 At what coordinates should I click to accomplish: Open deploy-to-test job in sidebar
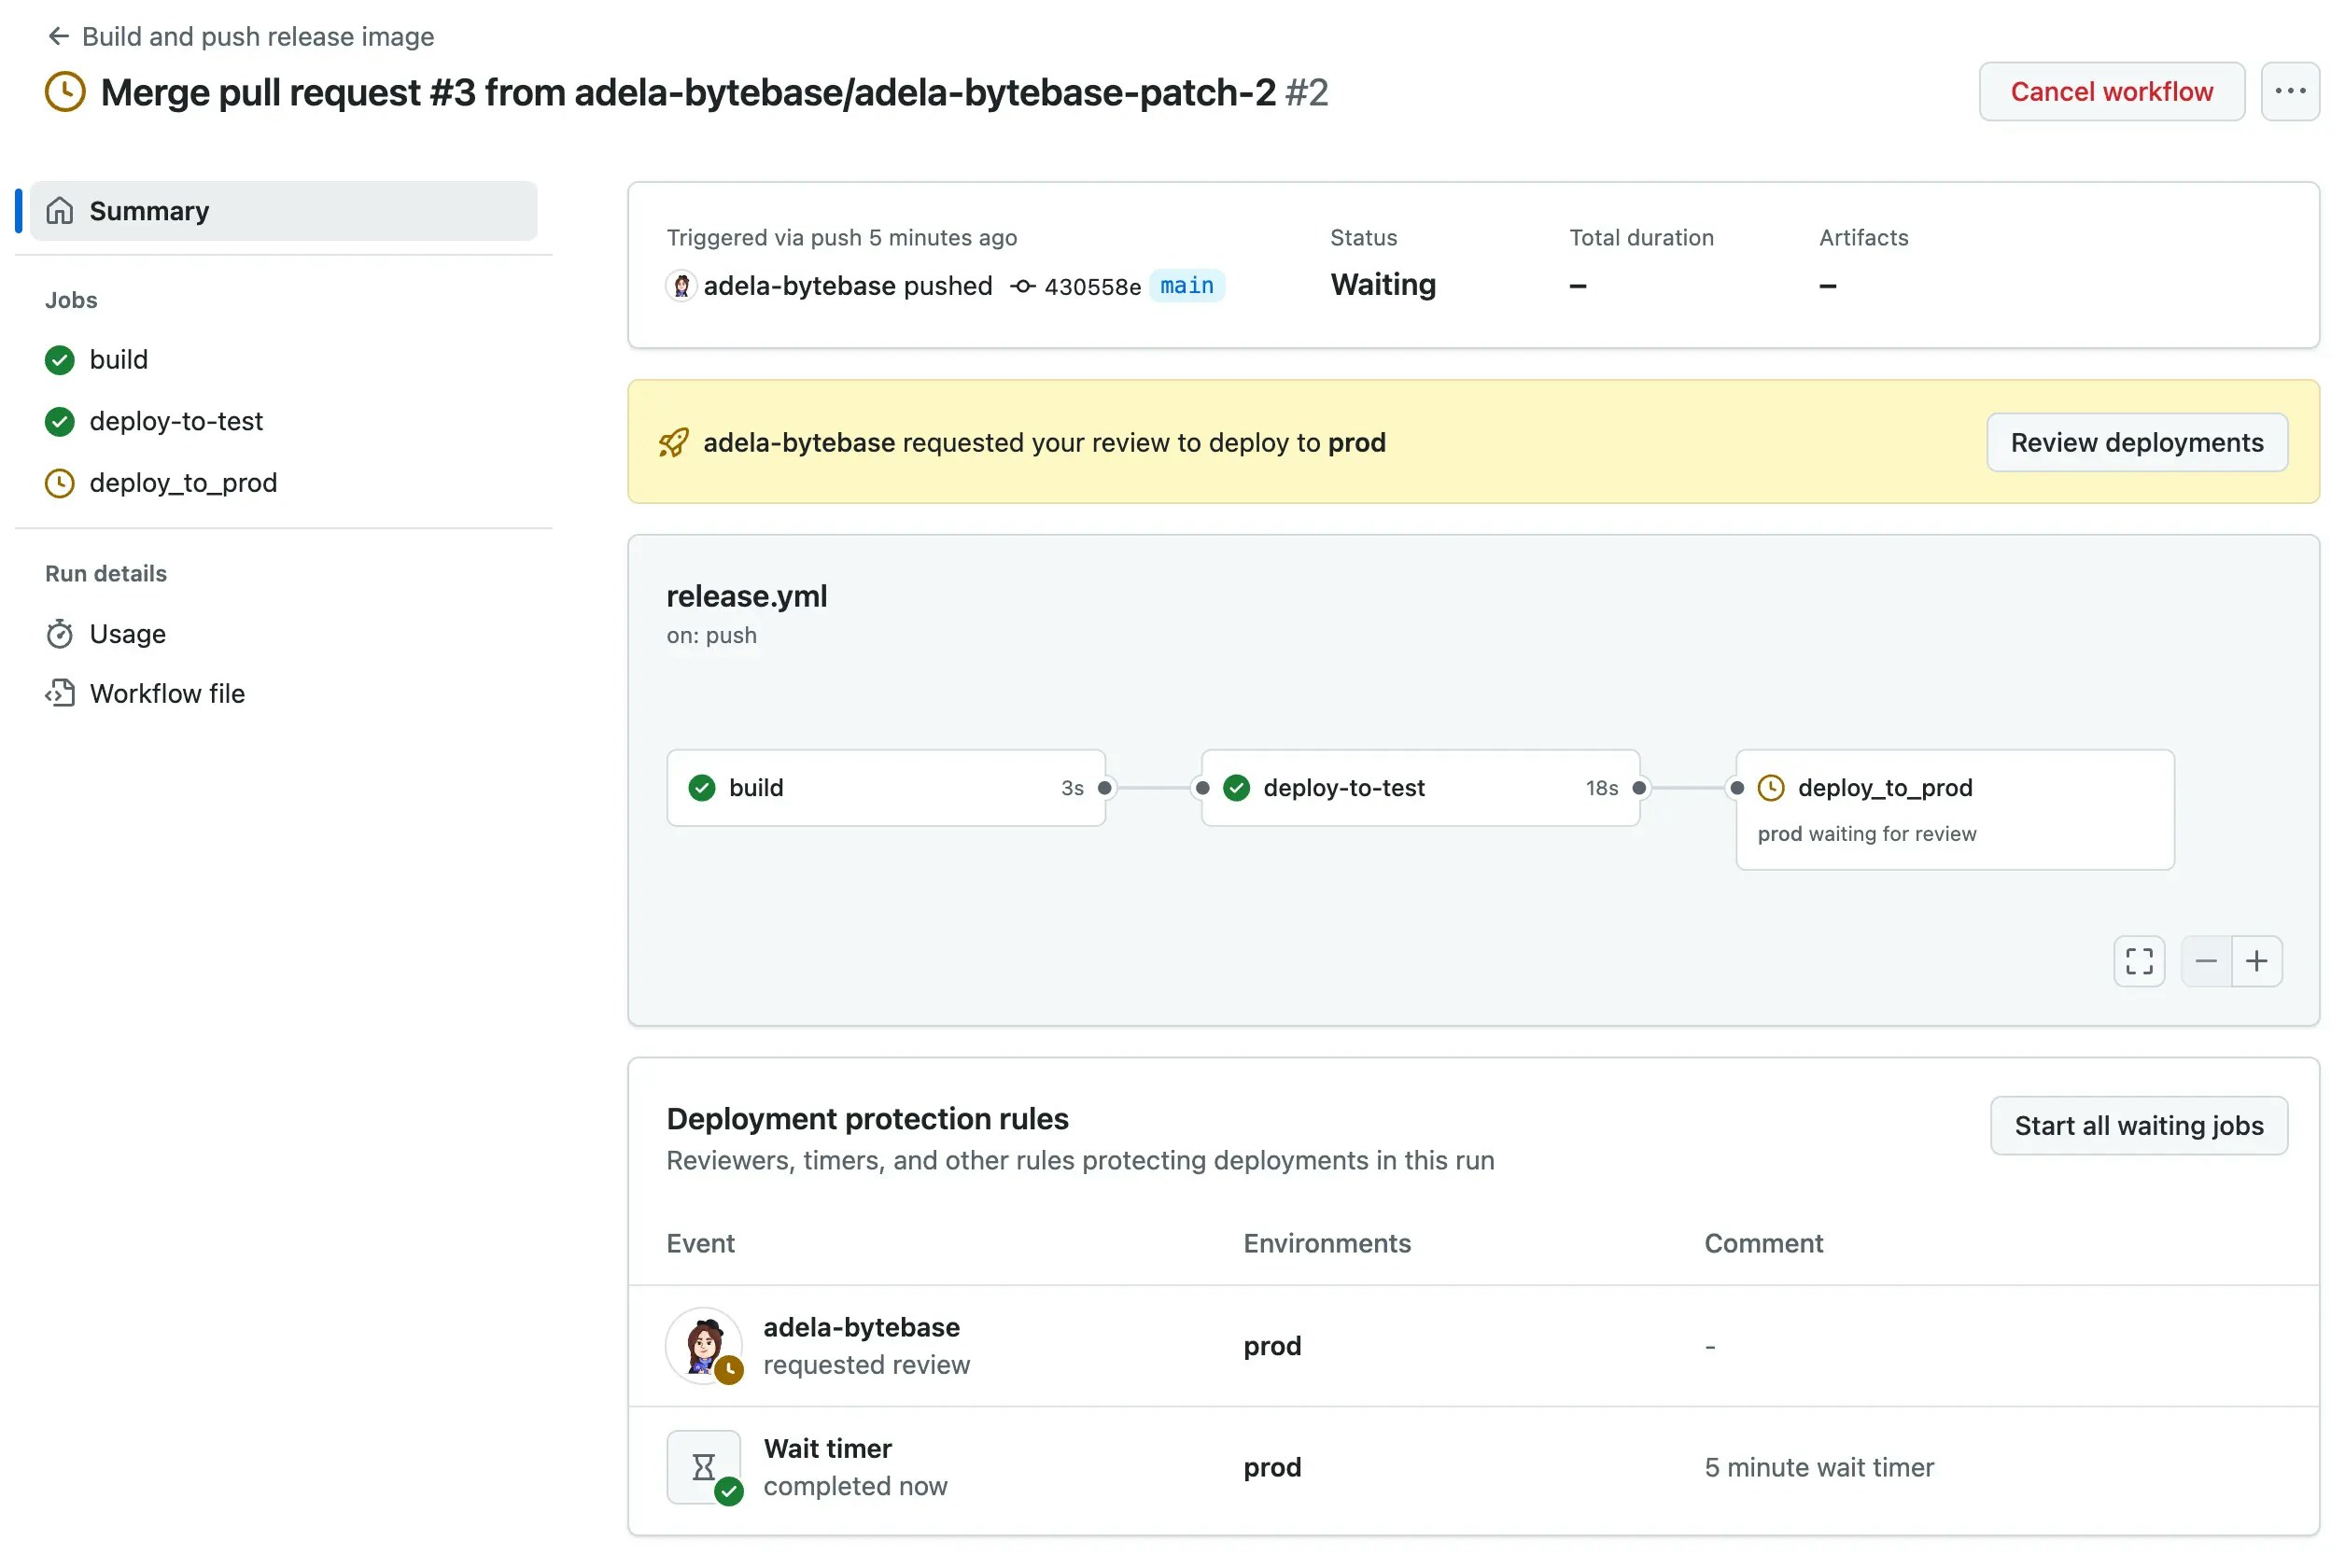pyautogui.click(x=175, y=421)
